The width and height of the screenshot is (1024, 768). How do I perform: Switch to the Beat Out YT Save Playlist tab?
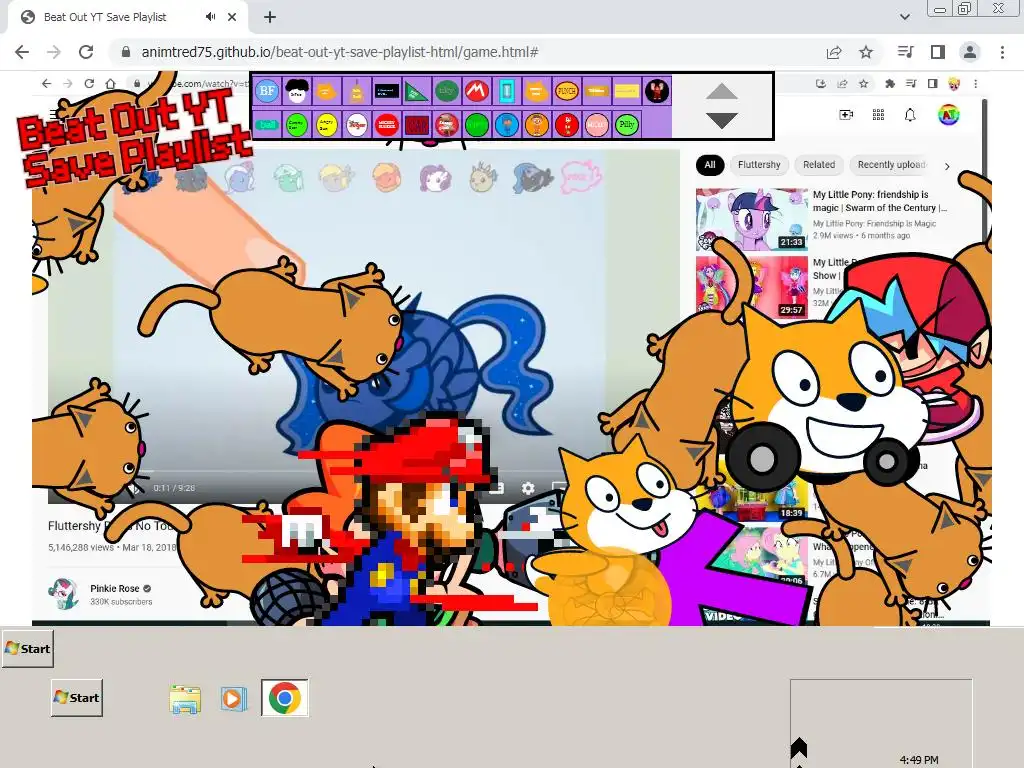[127, 18]
